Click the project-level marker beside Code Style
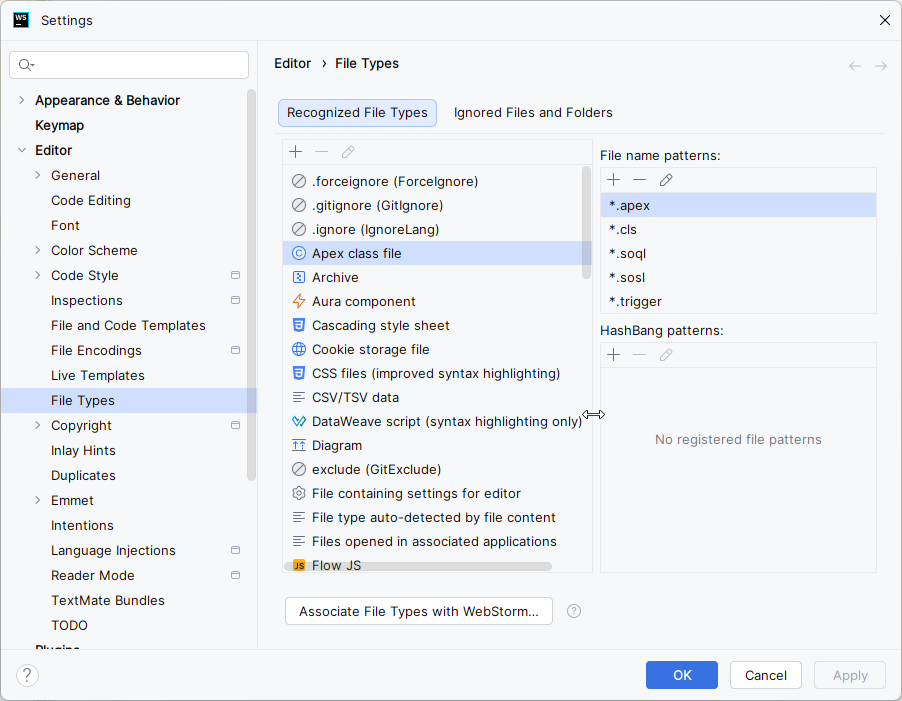The width and height of the screenshot is (902, 701). [235, 275]
